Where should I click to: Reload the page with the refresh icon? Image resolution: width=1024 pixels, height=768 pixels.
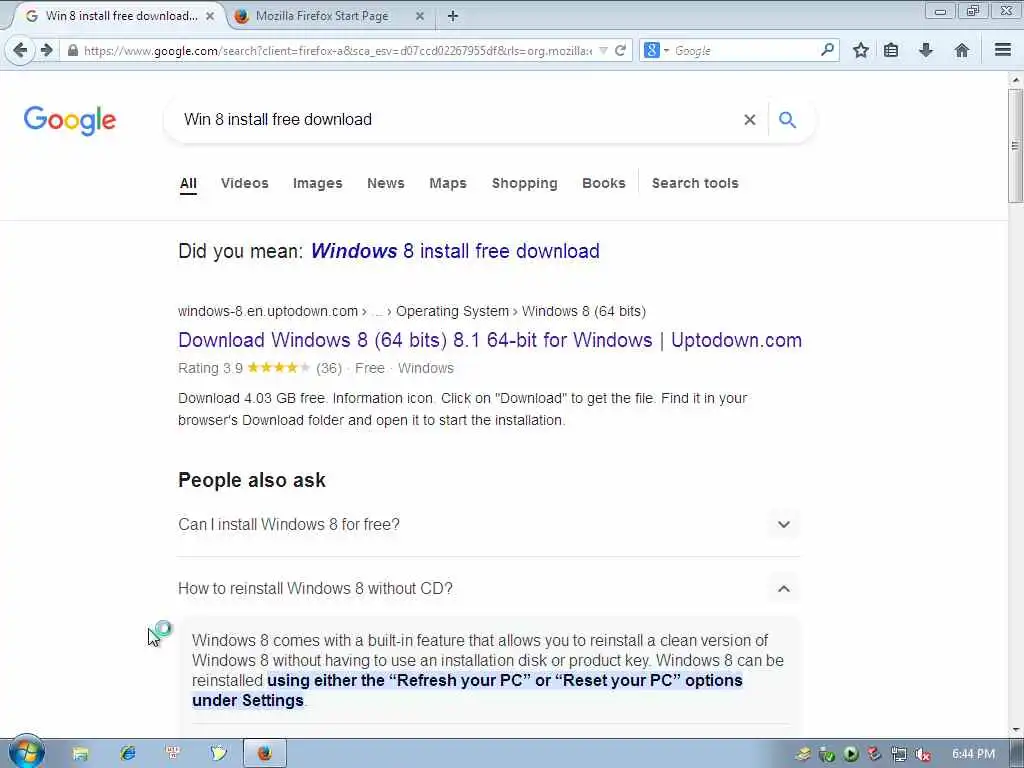pyautogui.click(x=620, y=50)
